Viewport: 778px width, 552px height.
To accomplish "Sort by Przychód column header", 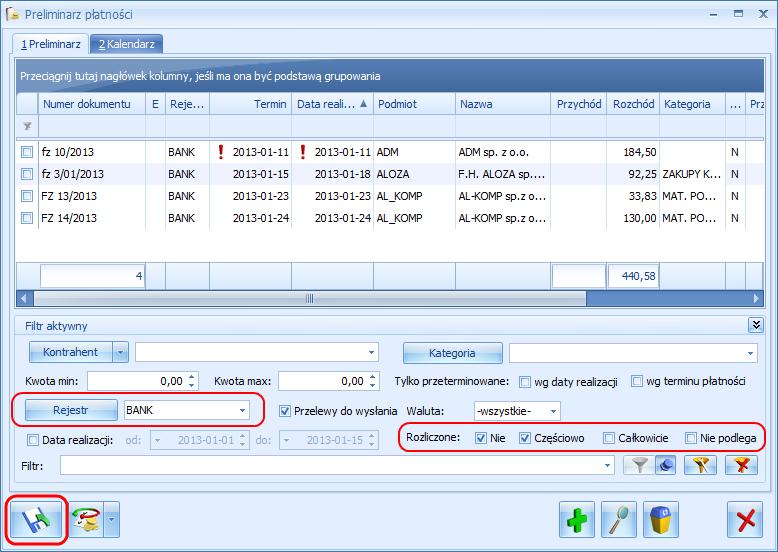I will tap(579, 104).
